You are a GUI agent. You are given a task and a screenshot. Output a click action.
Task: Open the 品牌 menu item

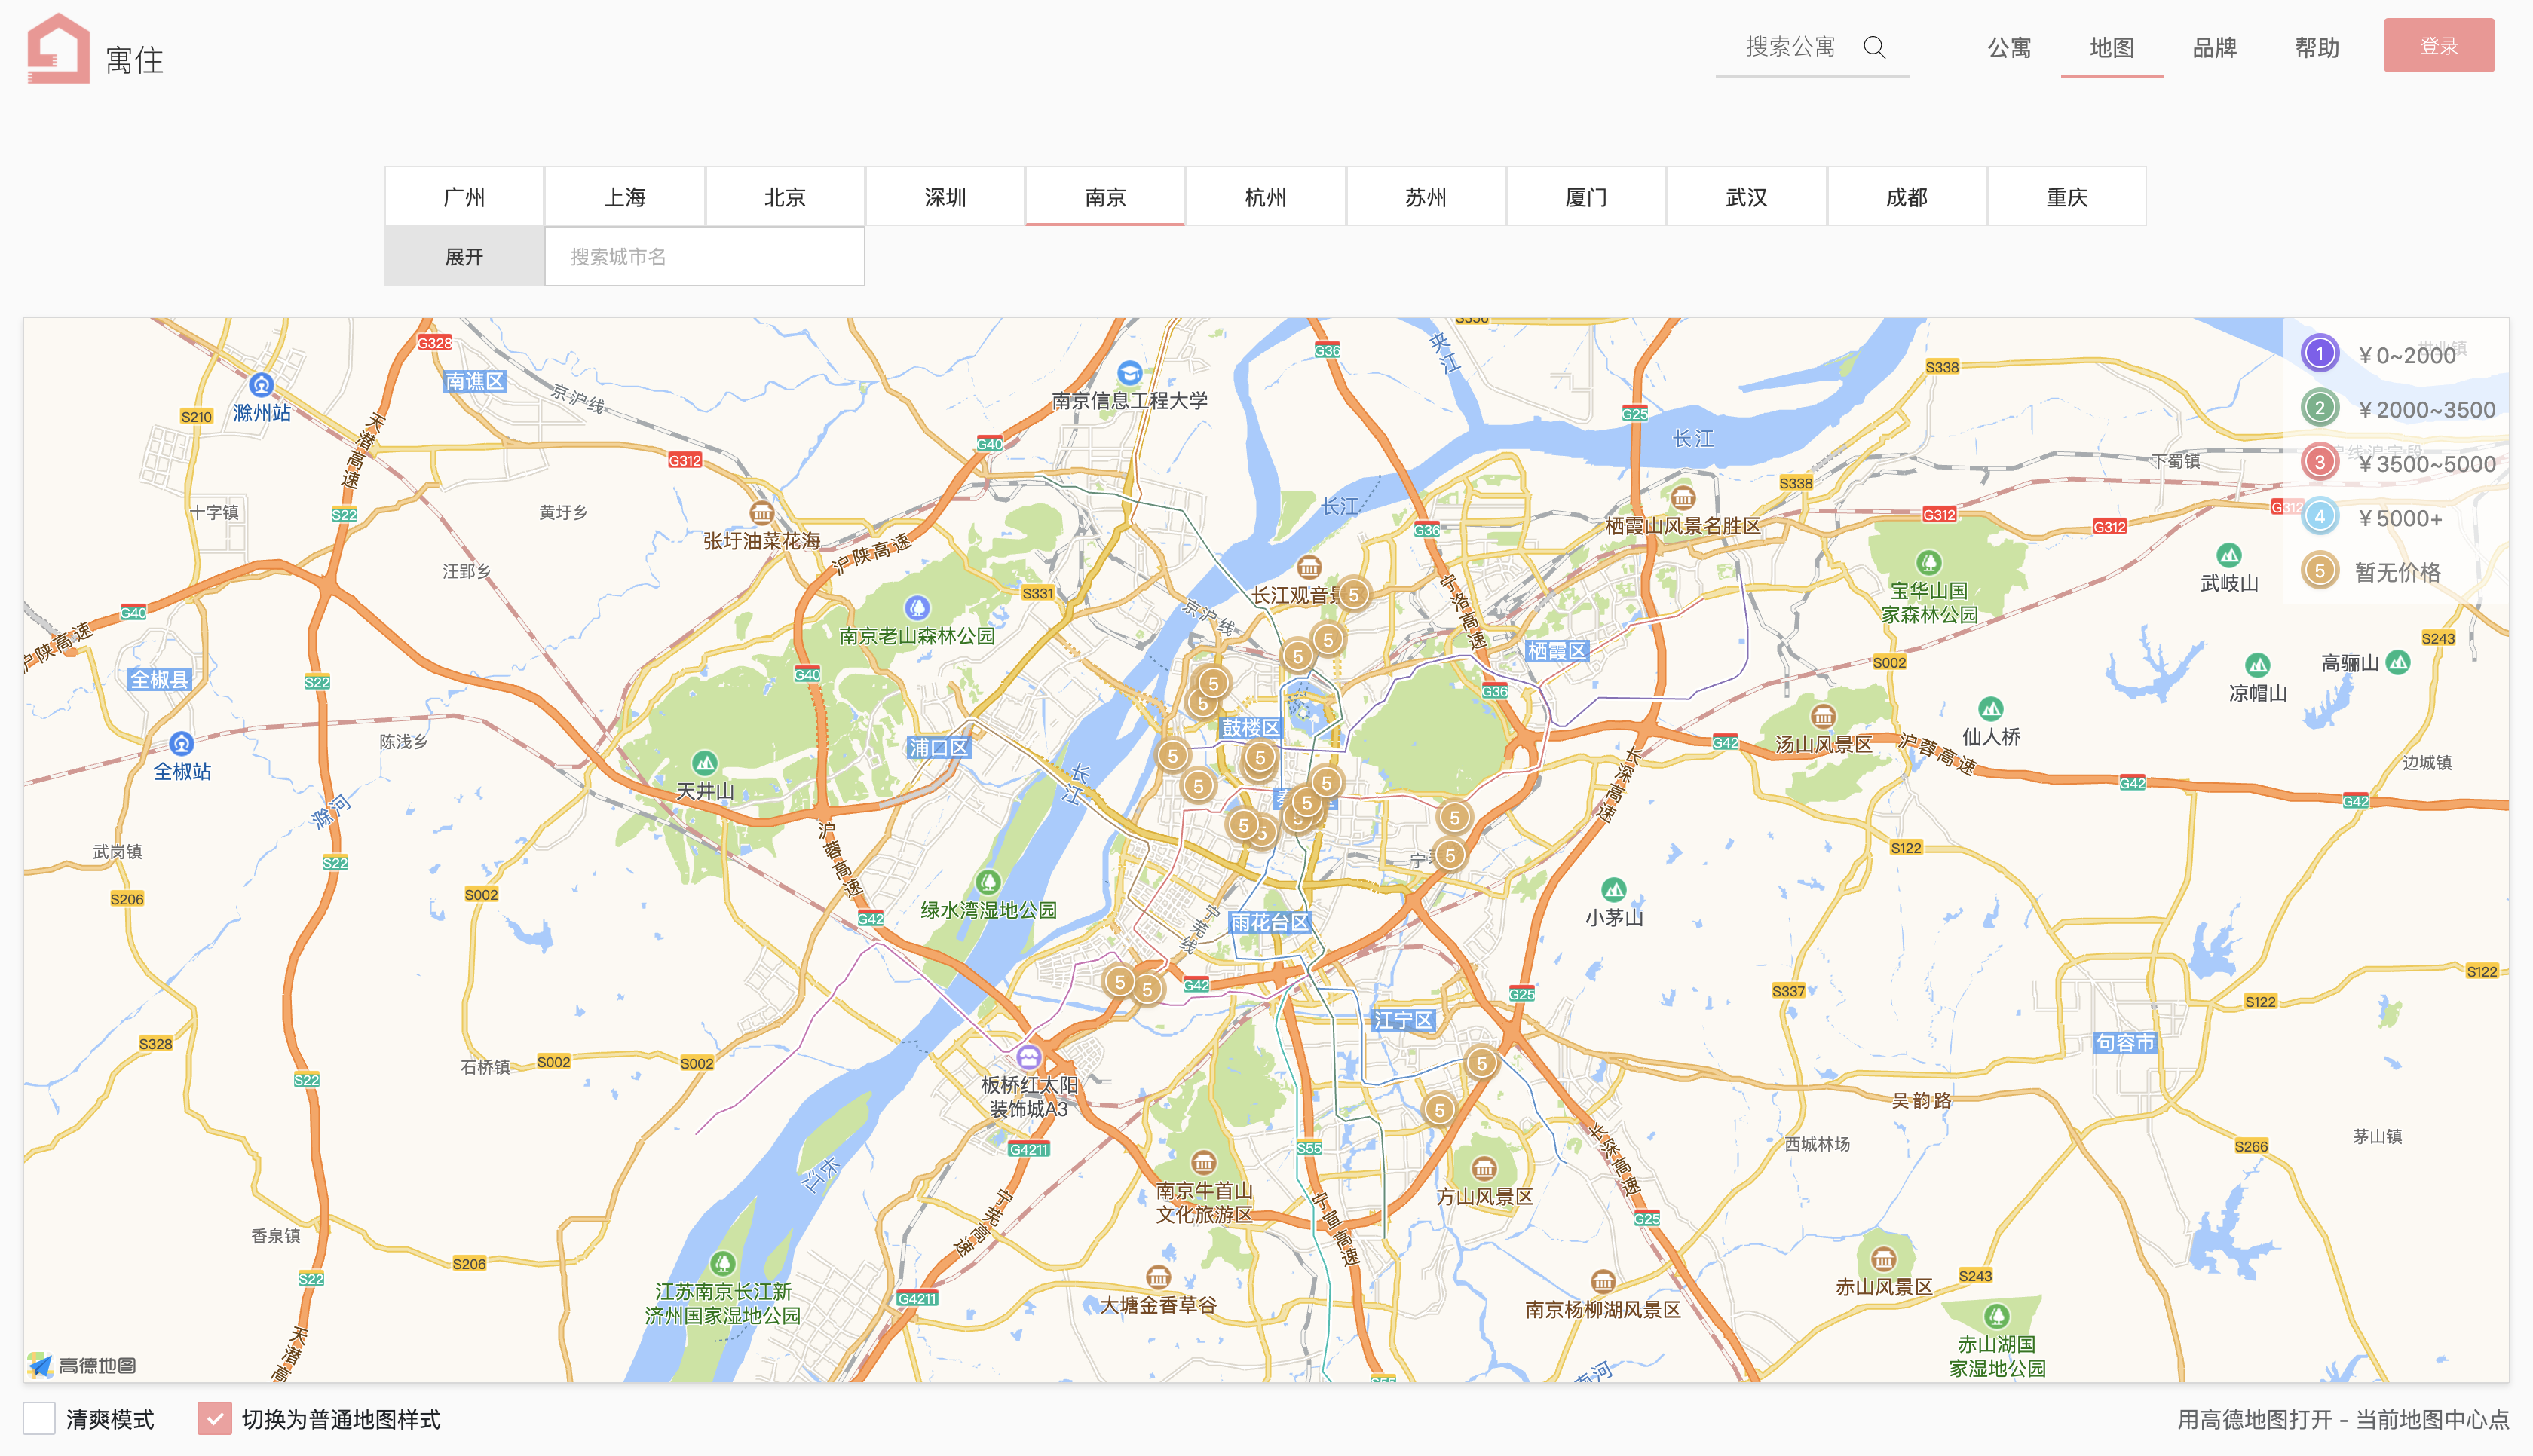tap(2214, 47)
